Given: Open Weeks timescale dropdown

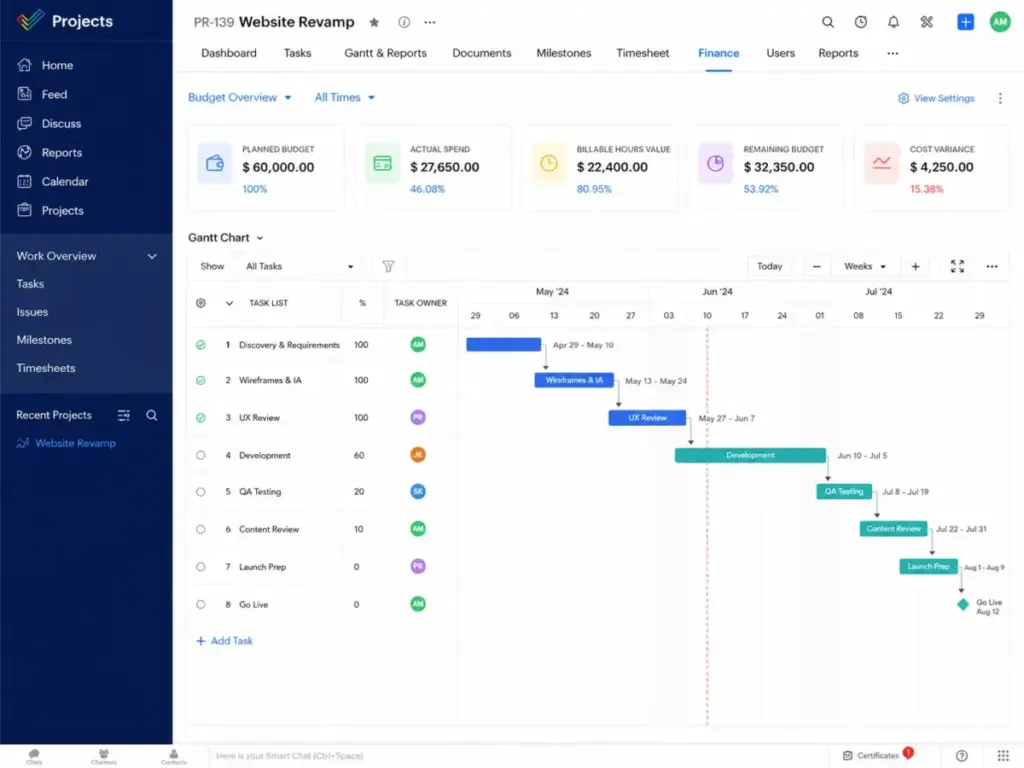Looking at the screenshot, I should pos(865,266).
